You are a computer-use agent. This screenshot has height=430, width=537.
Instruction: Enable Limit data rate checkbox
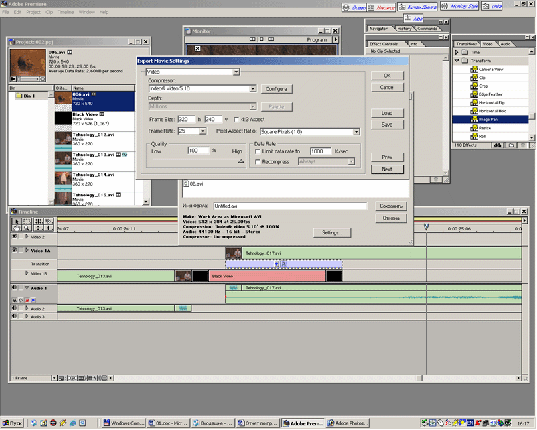click(x=258, y=151)
